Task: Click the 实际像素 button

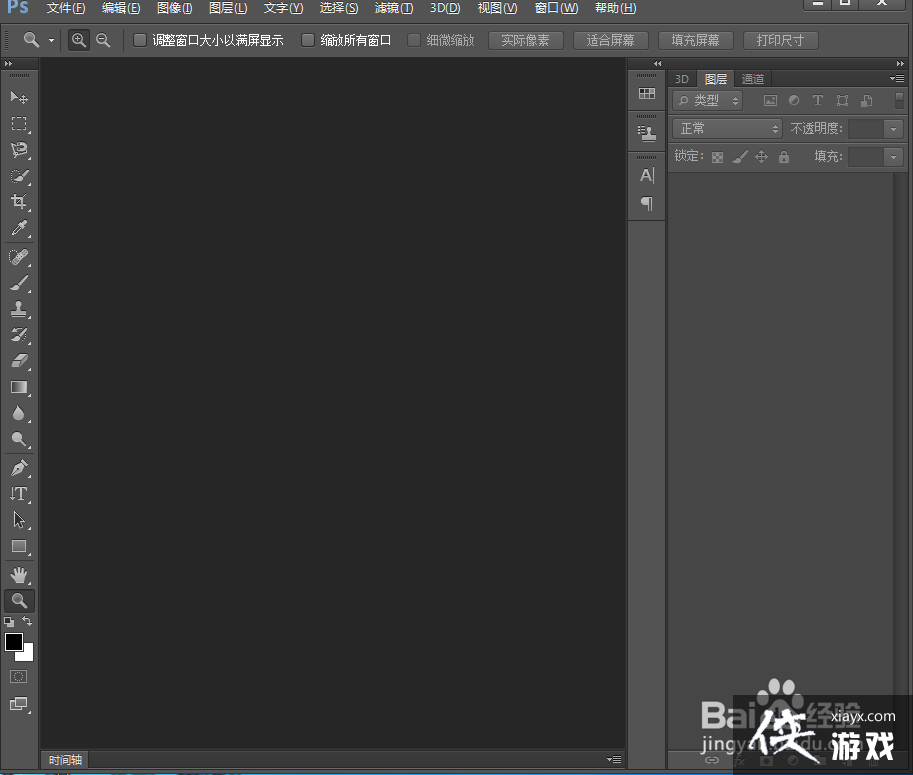Action: click(x=525, y=40)
